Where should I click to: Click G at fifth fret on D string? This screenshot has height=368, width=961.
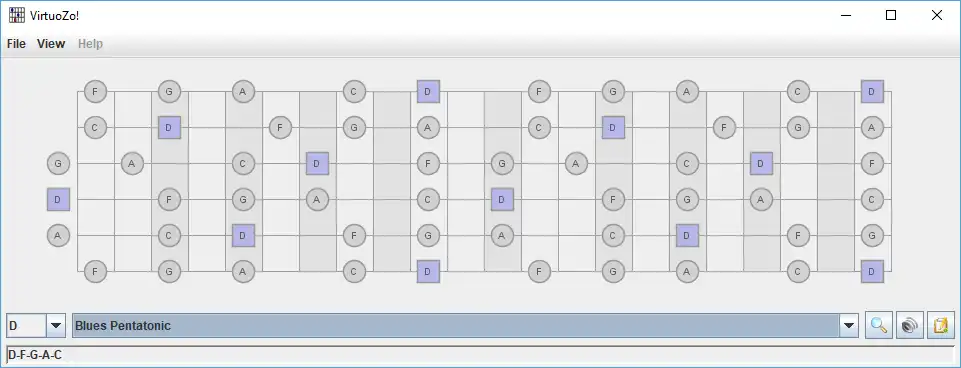[243, 199]
